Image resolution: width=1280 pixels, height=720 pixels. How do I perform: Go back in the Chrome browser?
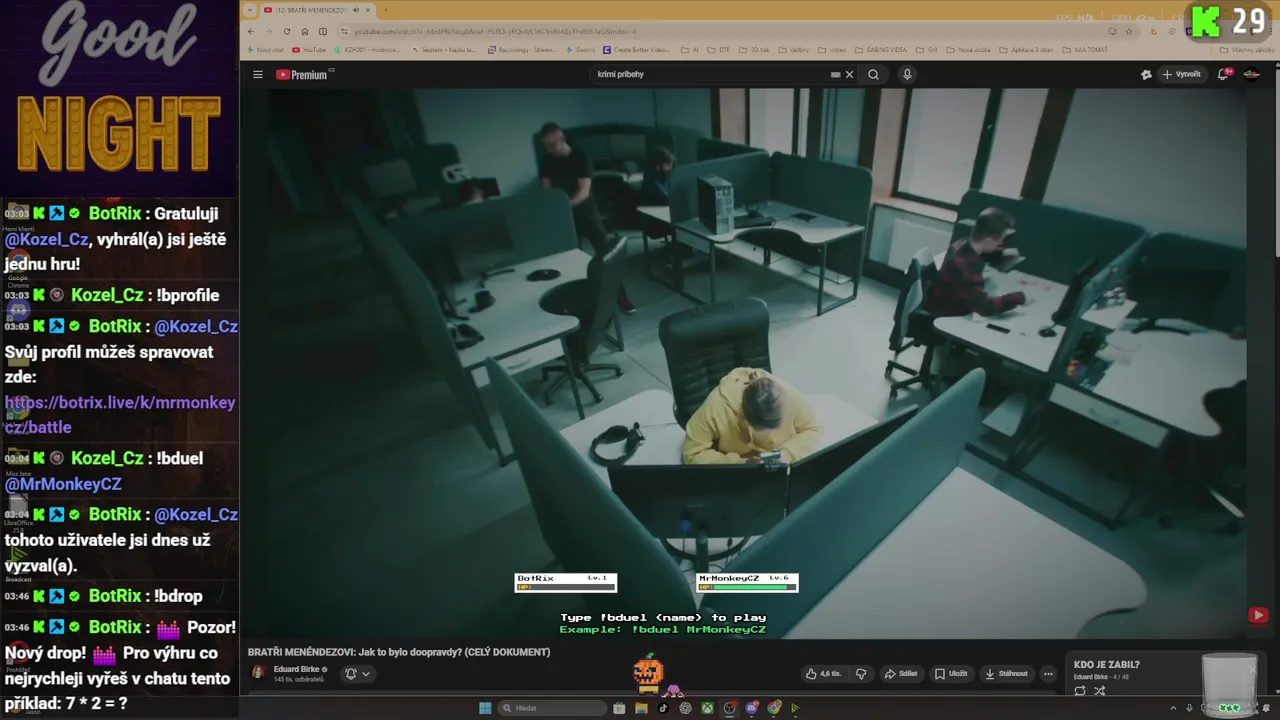(251, 31)
